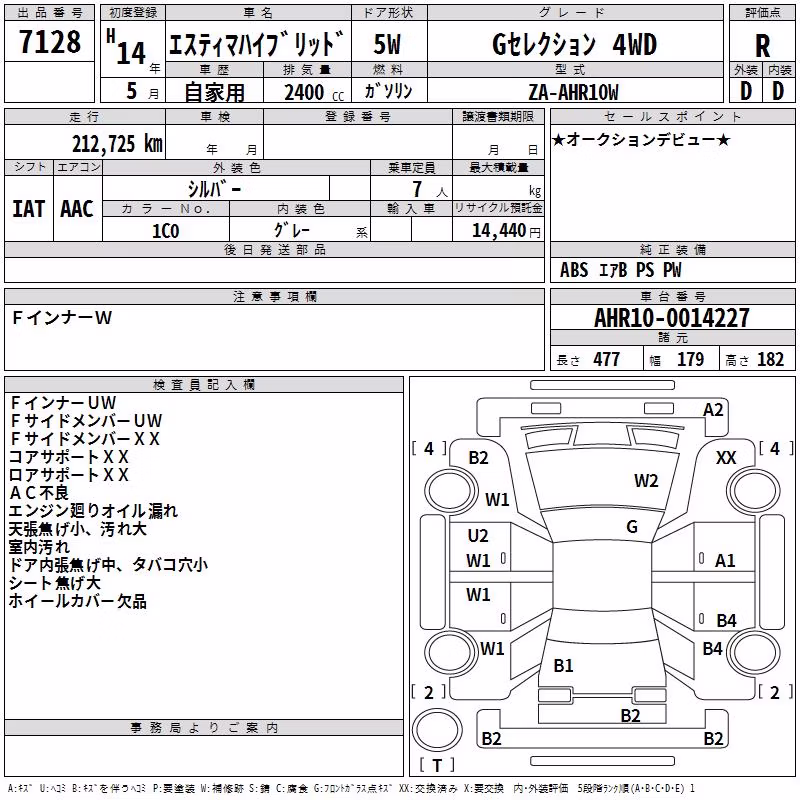Viewport: 800px width, 800px height.
Task: Click the spare tire T circle icon
Action: point(437,729)
